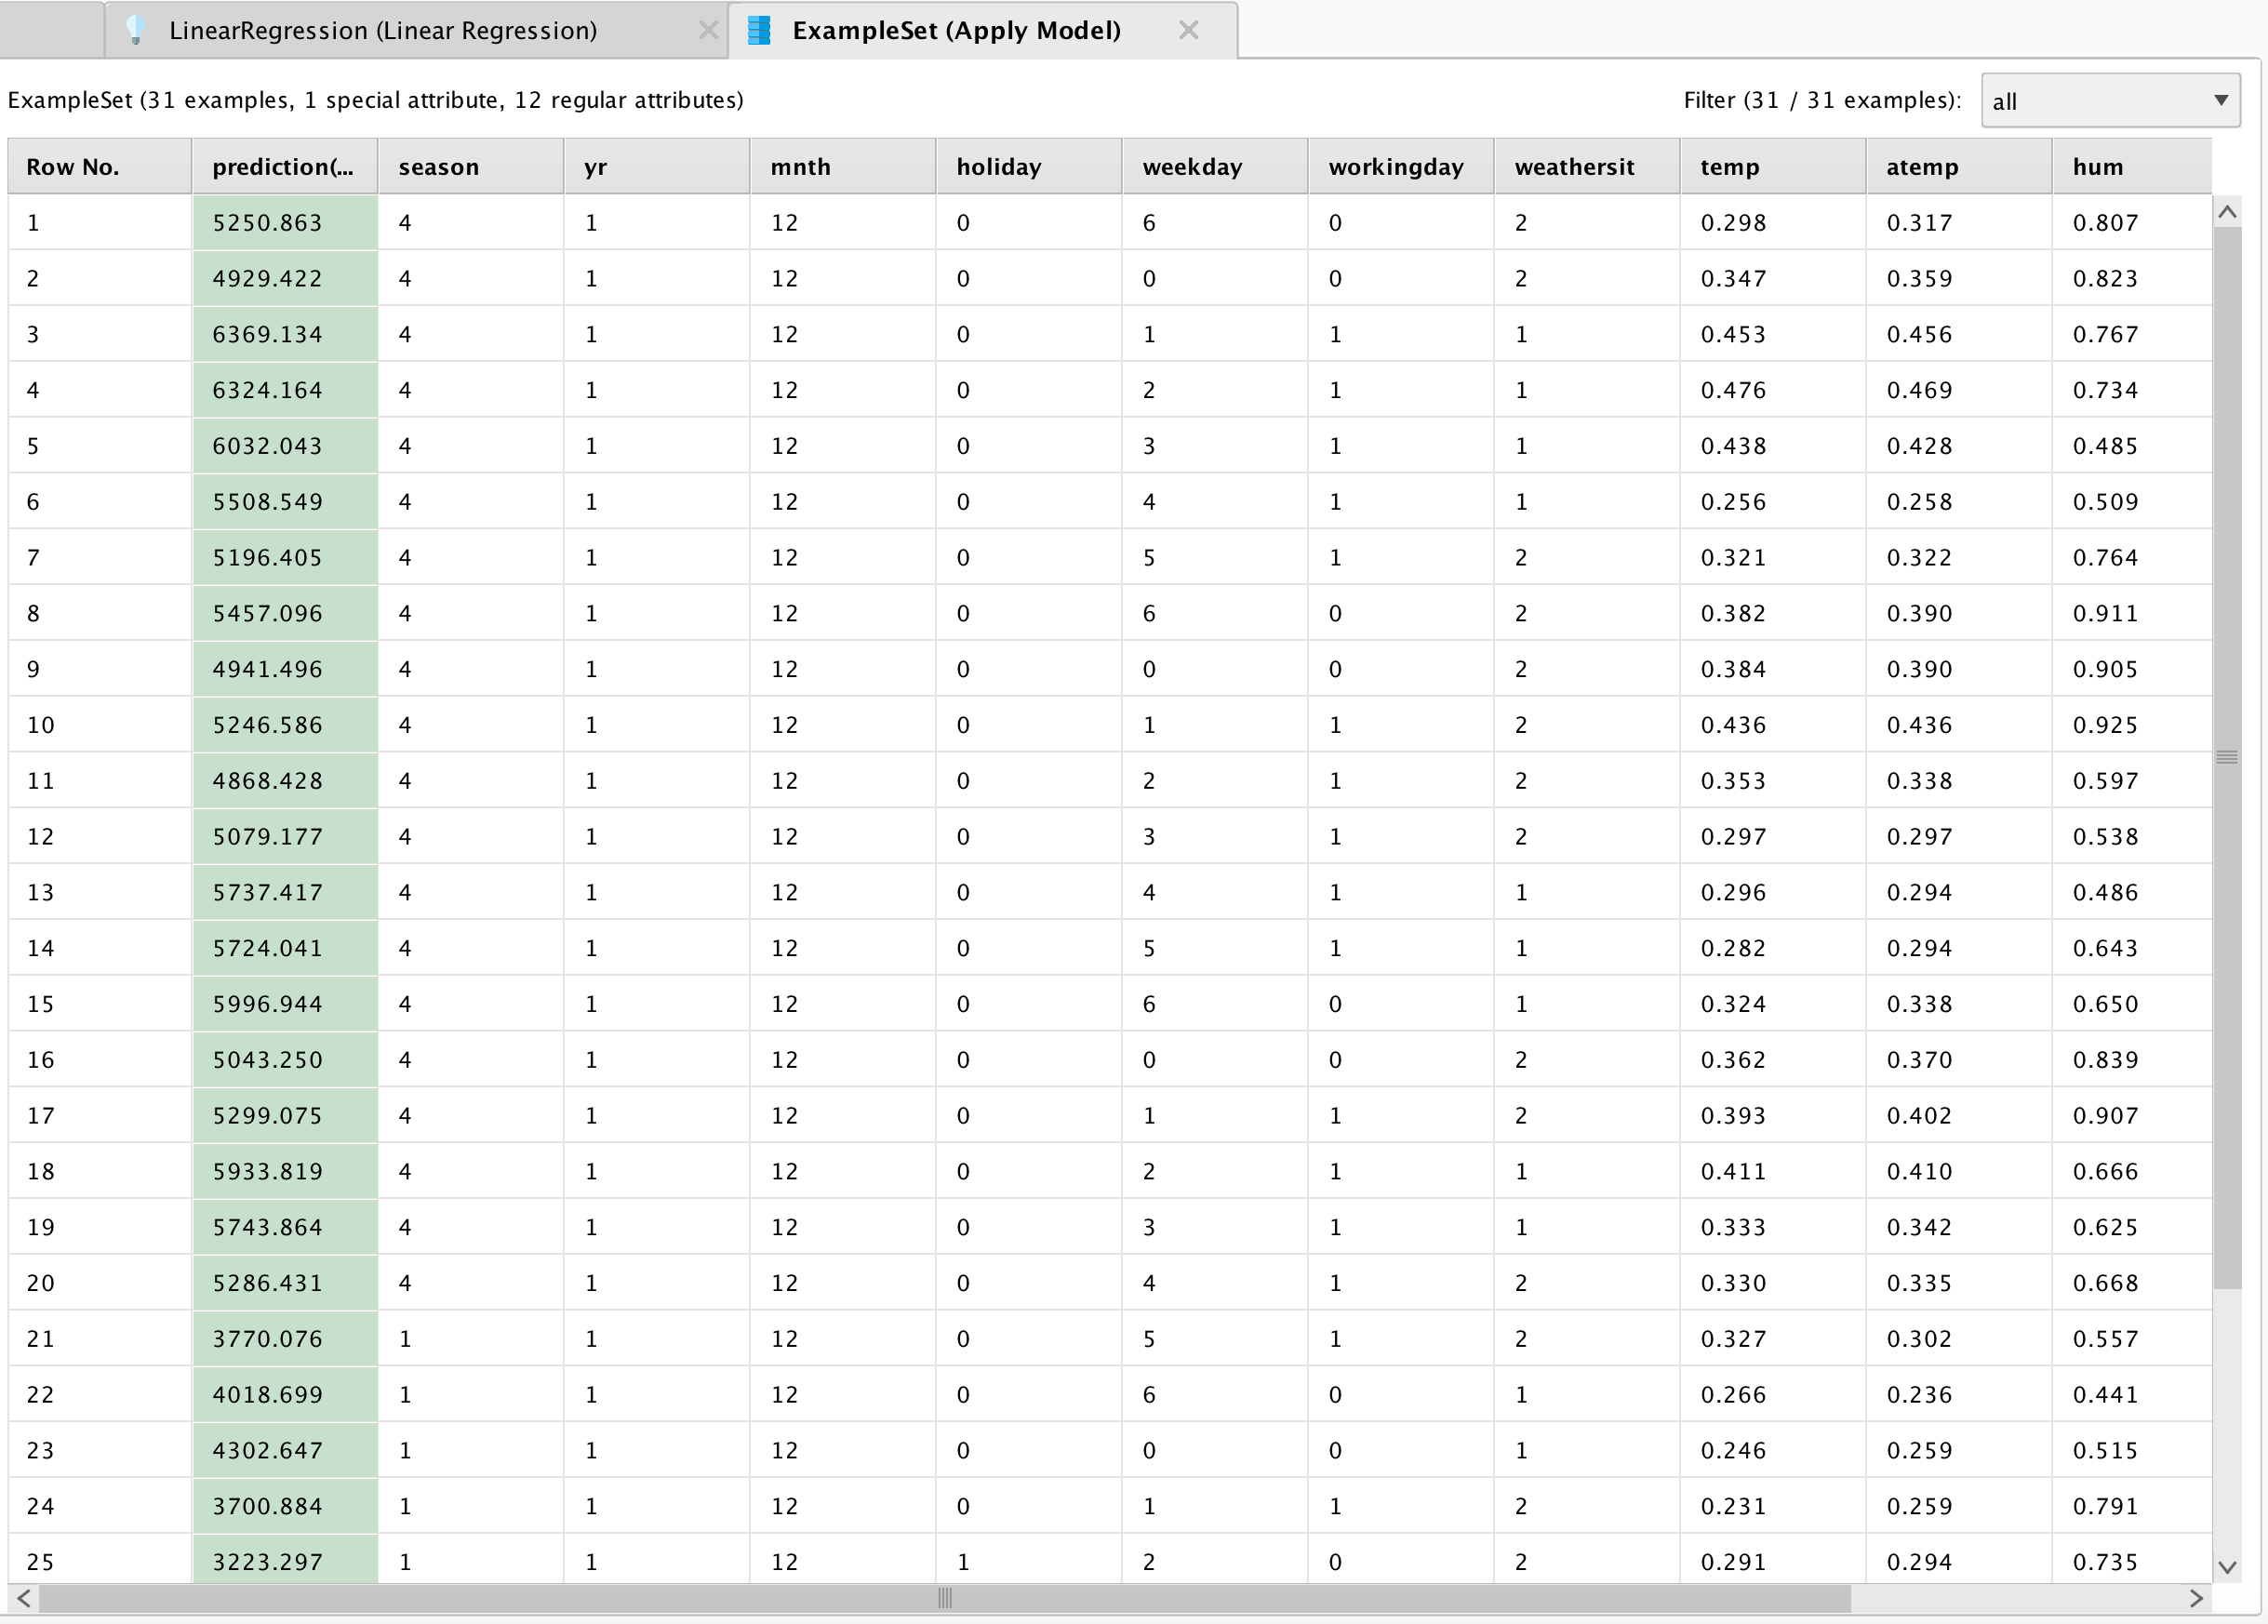Click atemp value 0.469 in row 4
Screen dimensions: 2268x1624
click(1959, 390)
